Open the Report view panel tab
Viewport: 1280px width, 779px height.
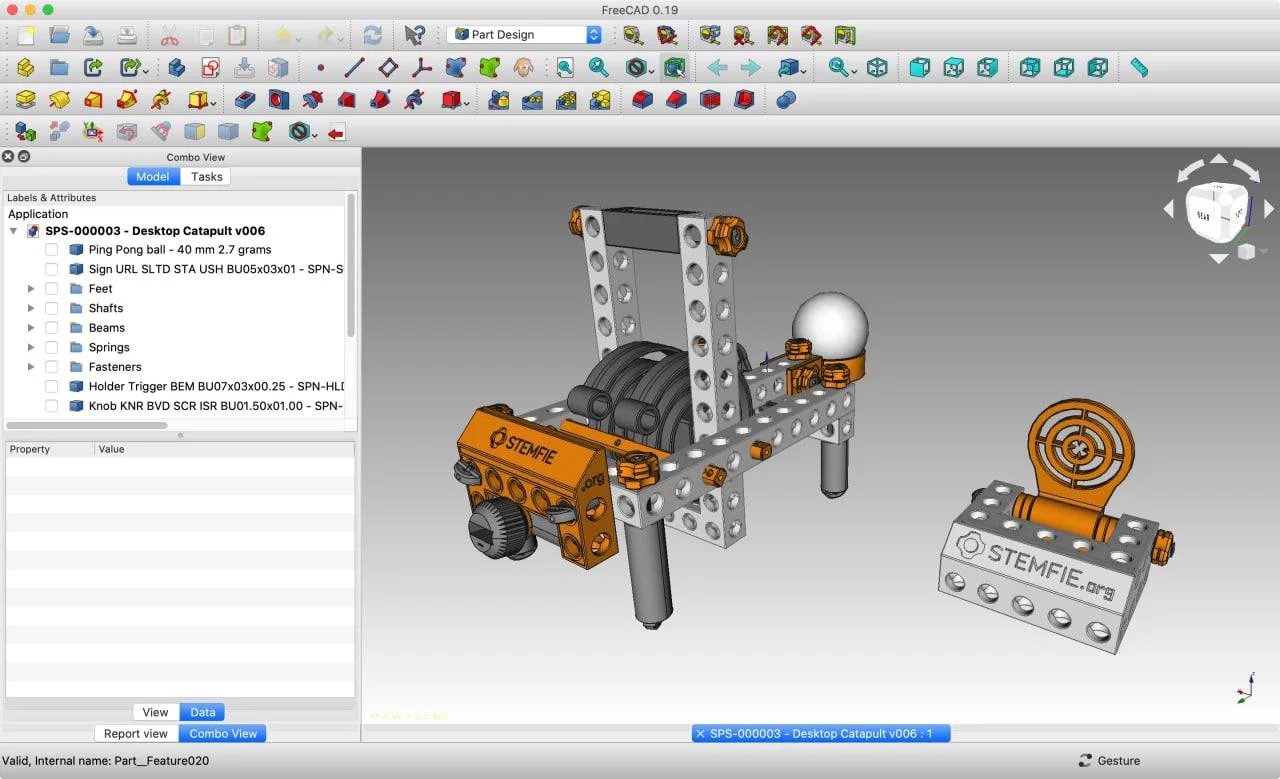click(136, 733)
